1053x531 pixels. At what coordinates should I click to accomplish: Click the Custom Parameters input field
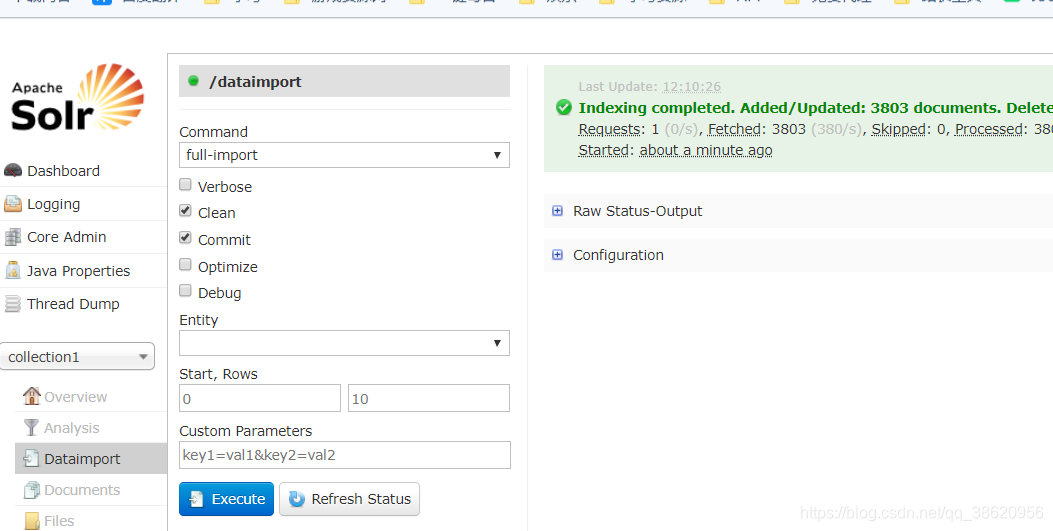click(x=344, y=455)
